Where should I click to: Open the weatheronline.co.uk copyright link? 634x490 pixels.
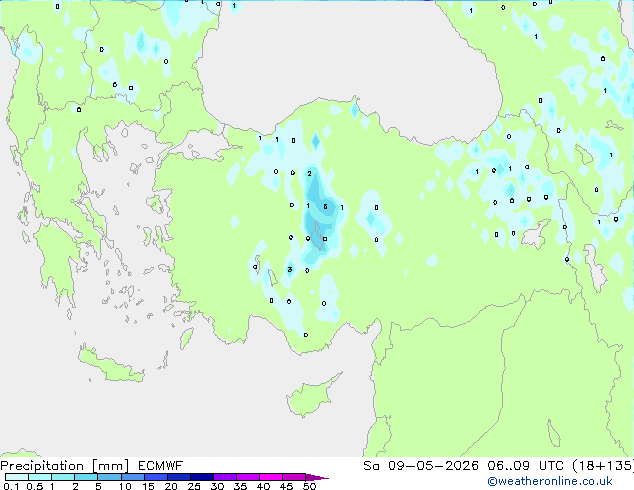coord(550,481)
